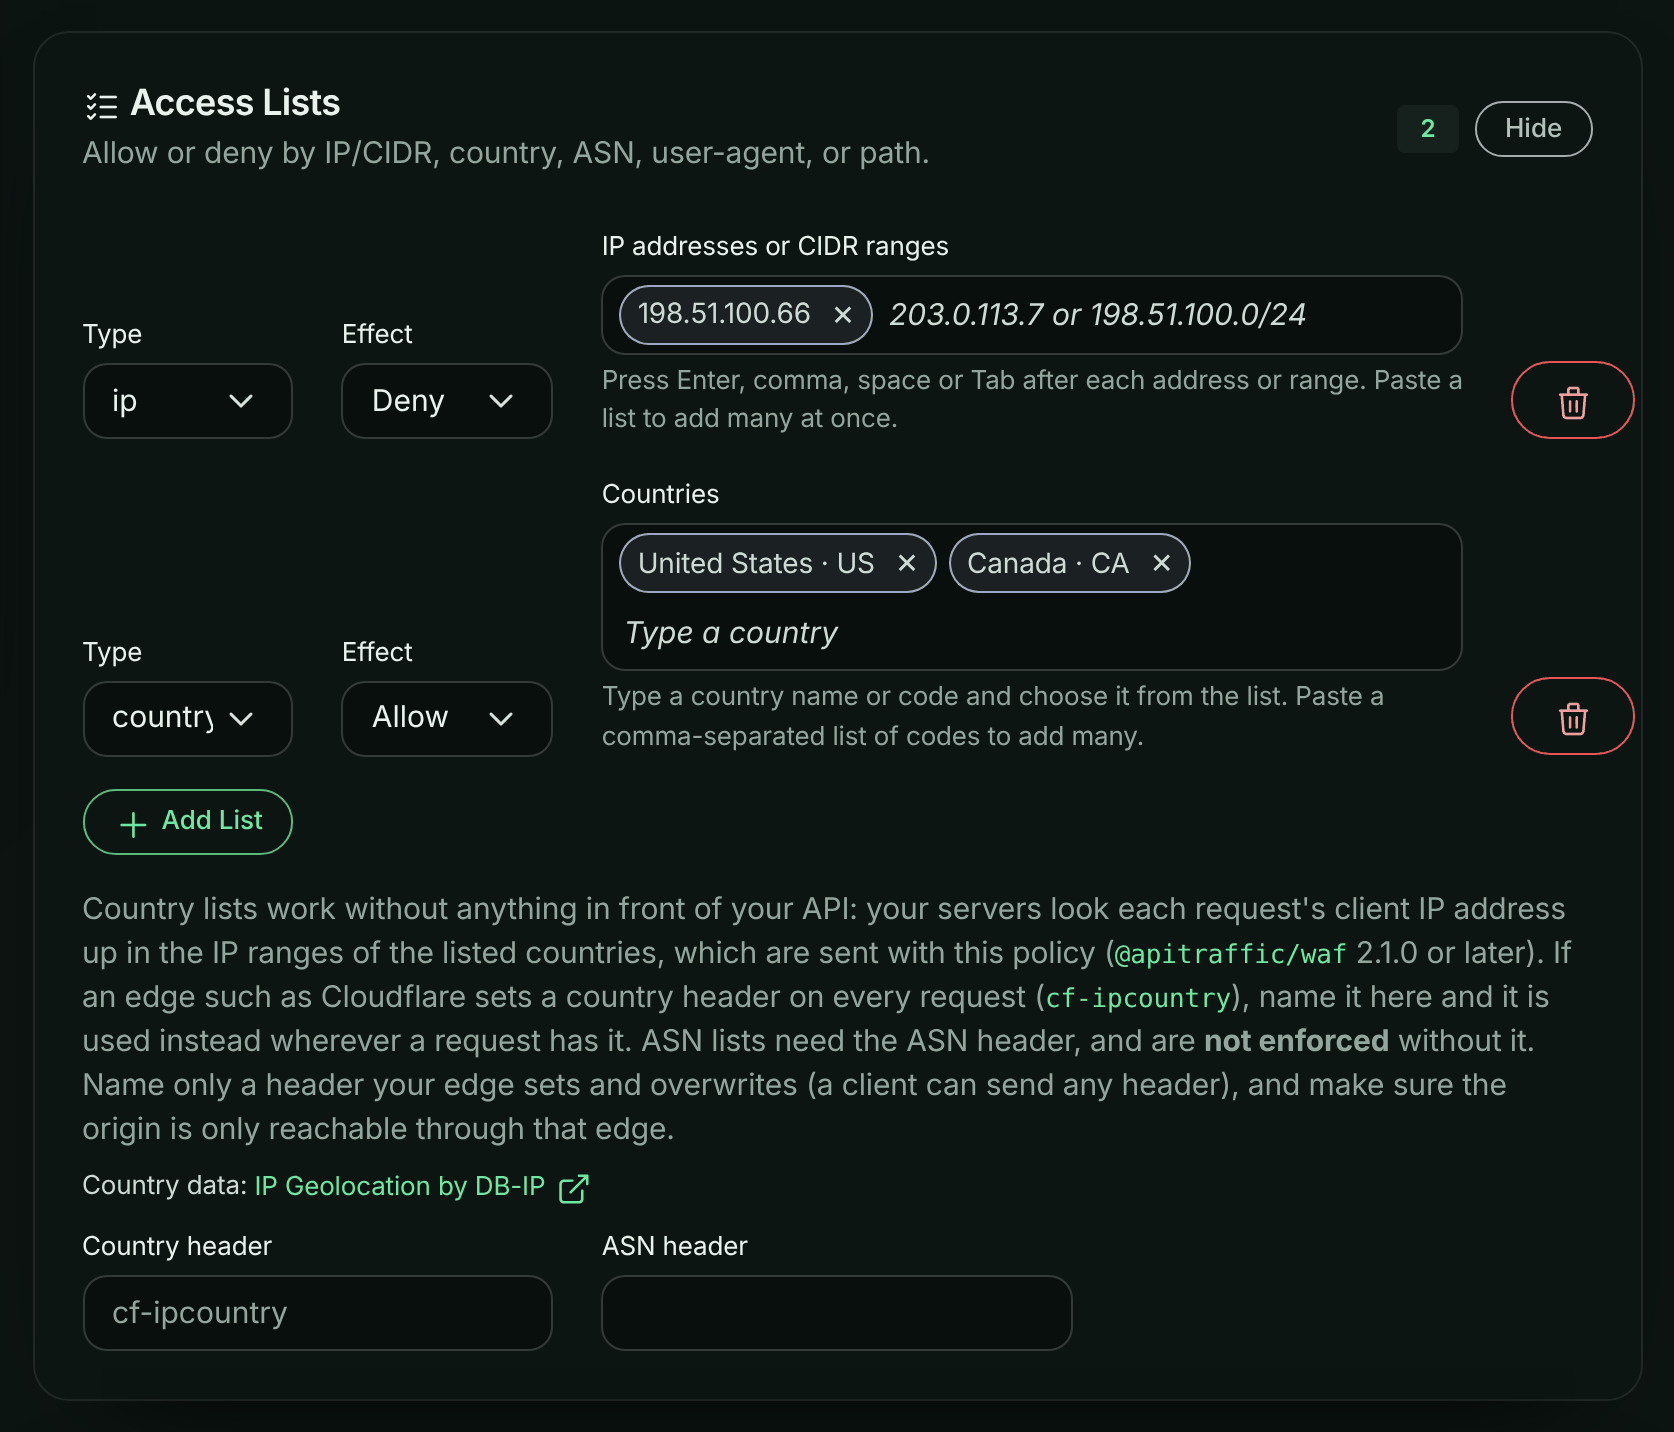This screenshot has width=1674, height=1432.
Task: Click the empty ASN header field
Action: [x=837, y=1313]
